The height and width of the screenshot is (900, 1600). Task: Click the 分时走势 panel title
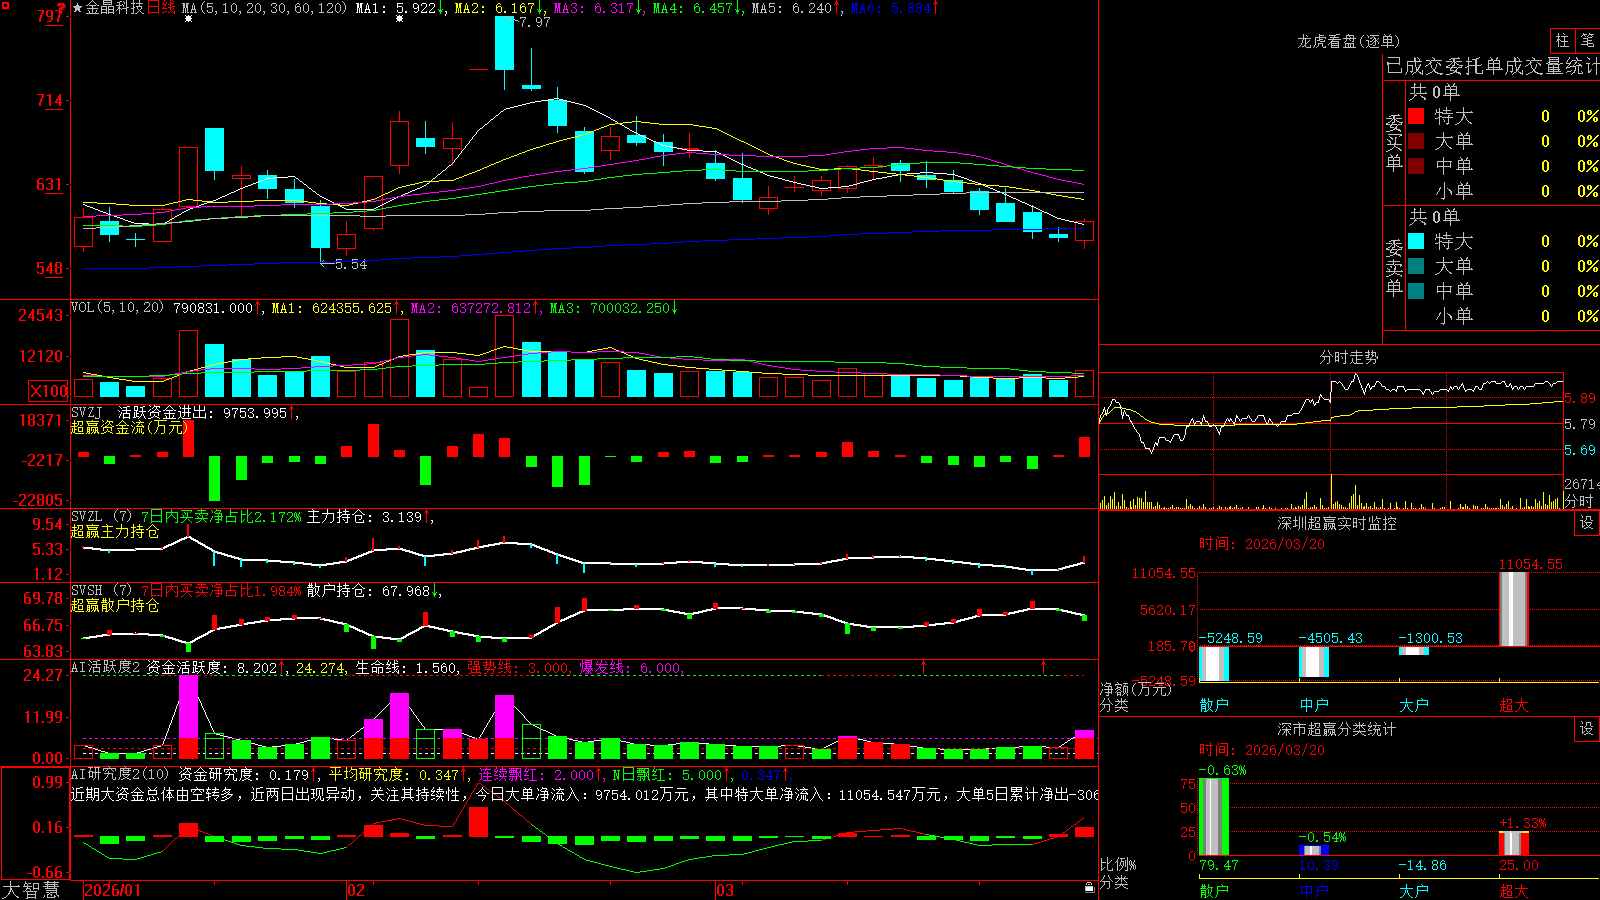1348,357
